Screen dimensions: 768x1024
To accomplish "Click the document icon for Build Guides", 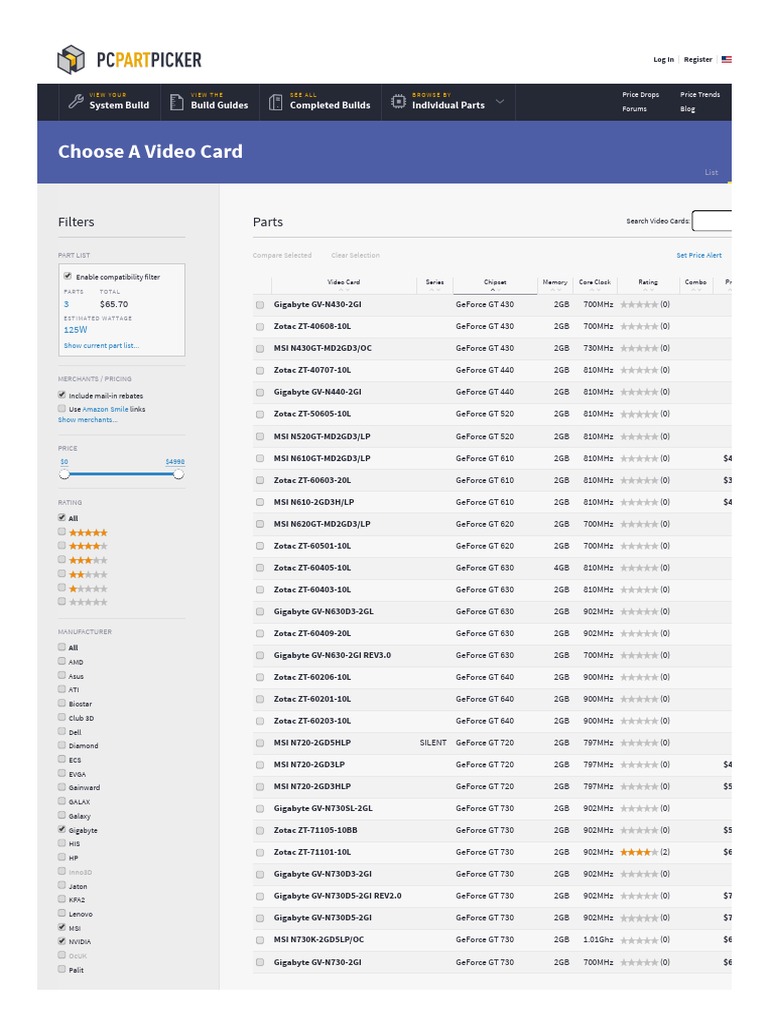I will [176, 102].
